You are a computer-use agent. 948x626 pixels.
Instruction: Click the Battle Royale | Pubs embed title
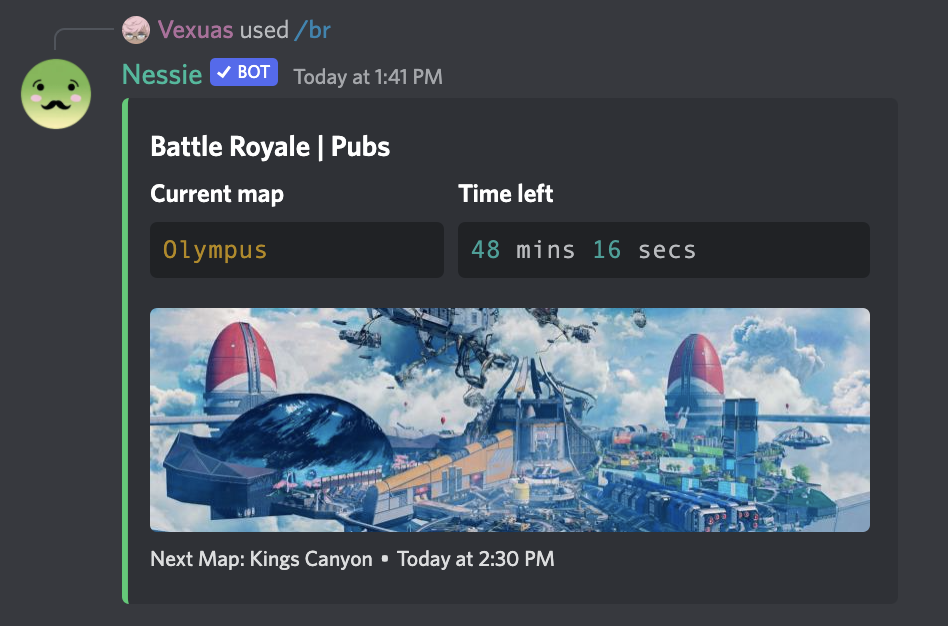(270, 146)
